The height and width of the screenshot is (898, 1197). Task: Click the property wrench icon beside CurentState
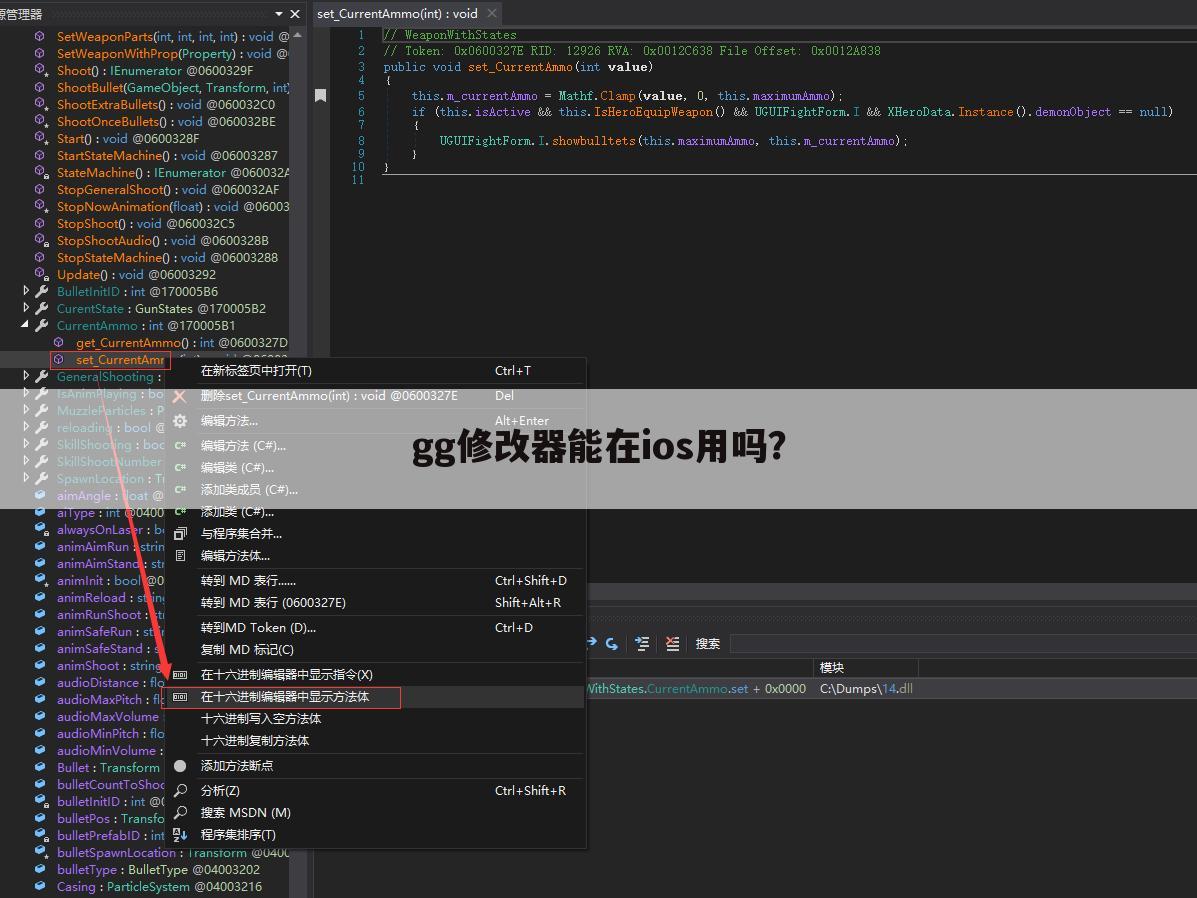tap(42, 308)
